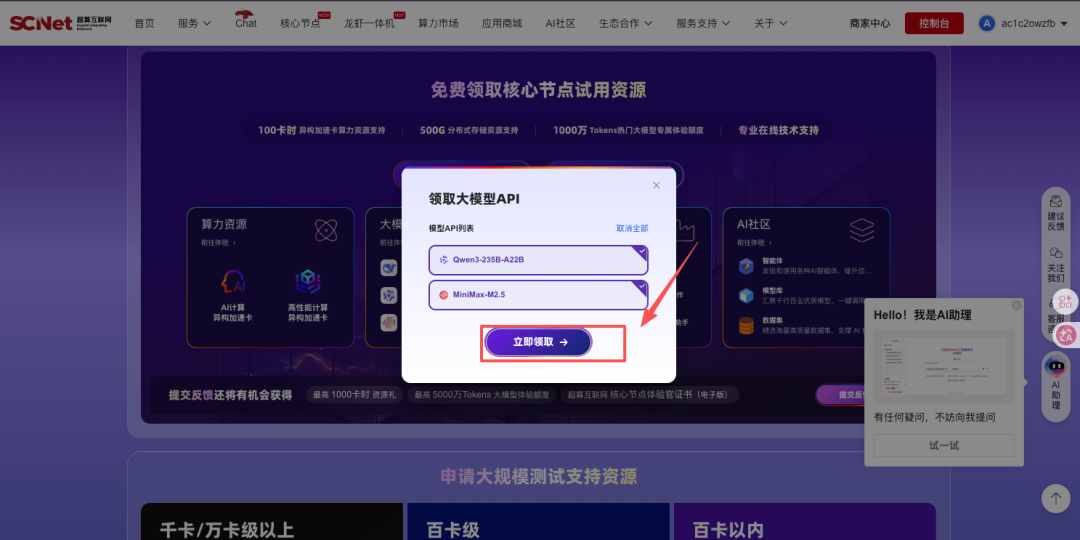Open 前往体验 under AI社区

click(x=754, y=242)
